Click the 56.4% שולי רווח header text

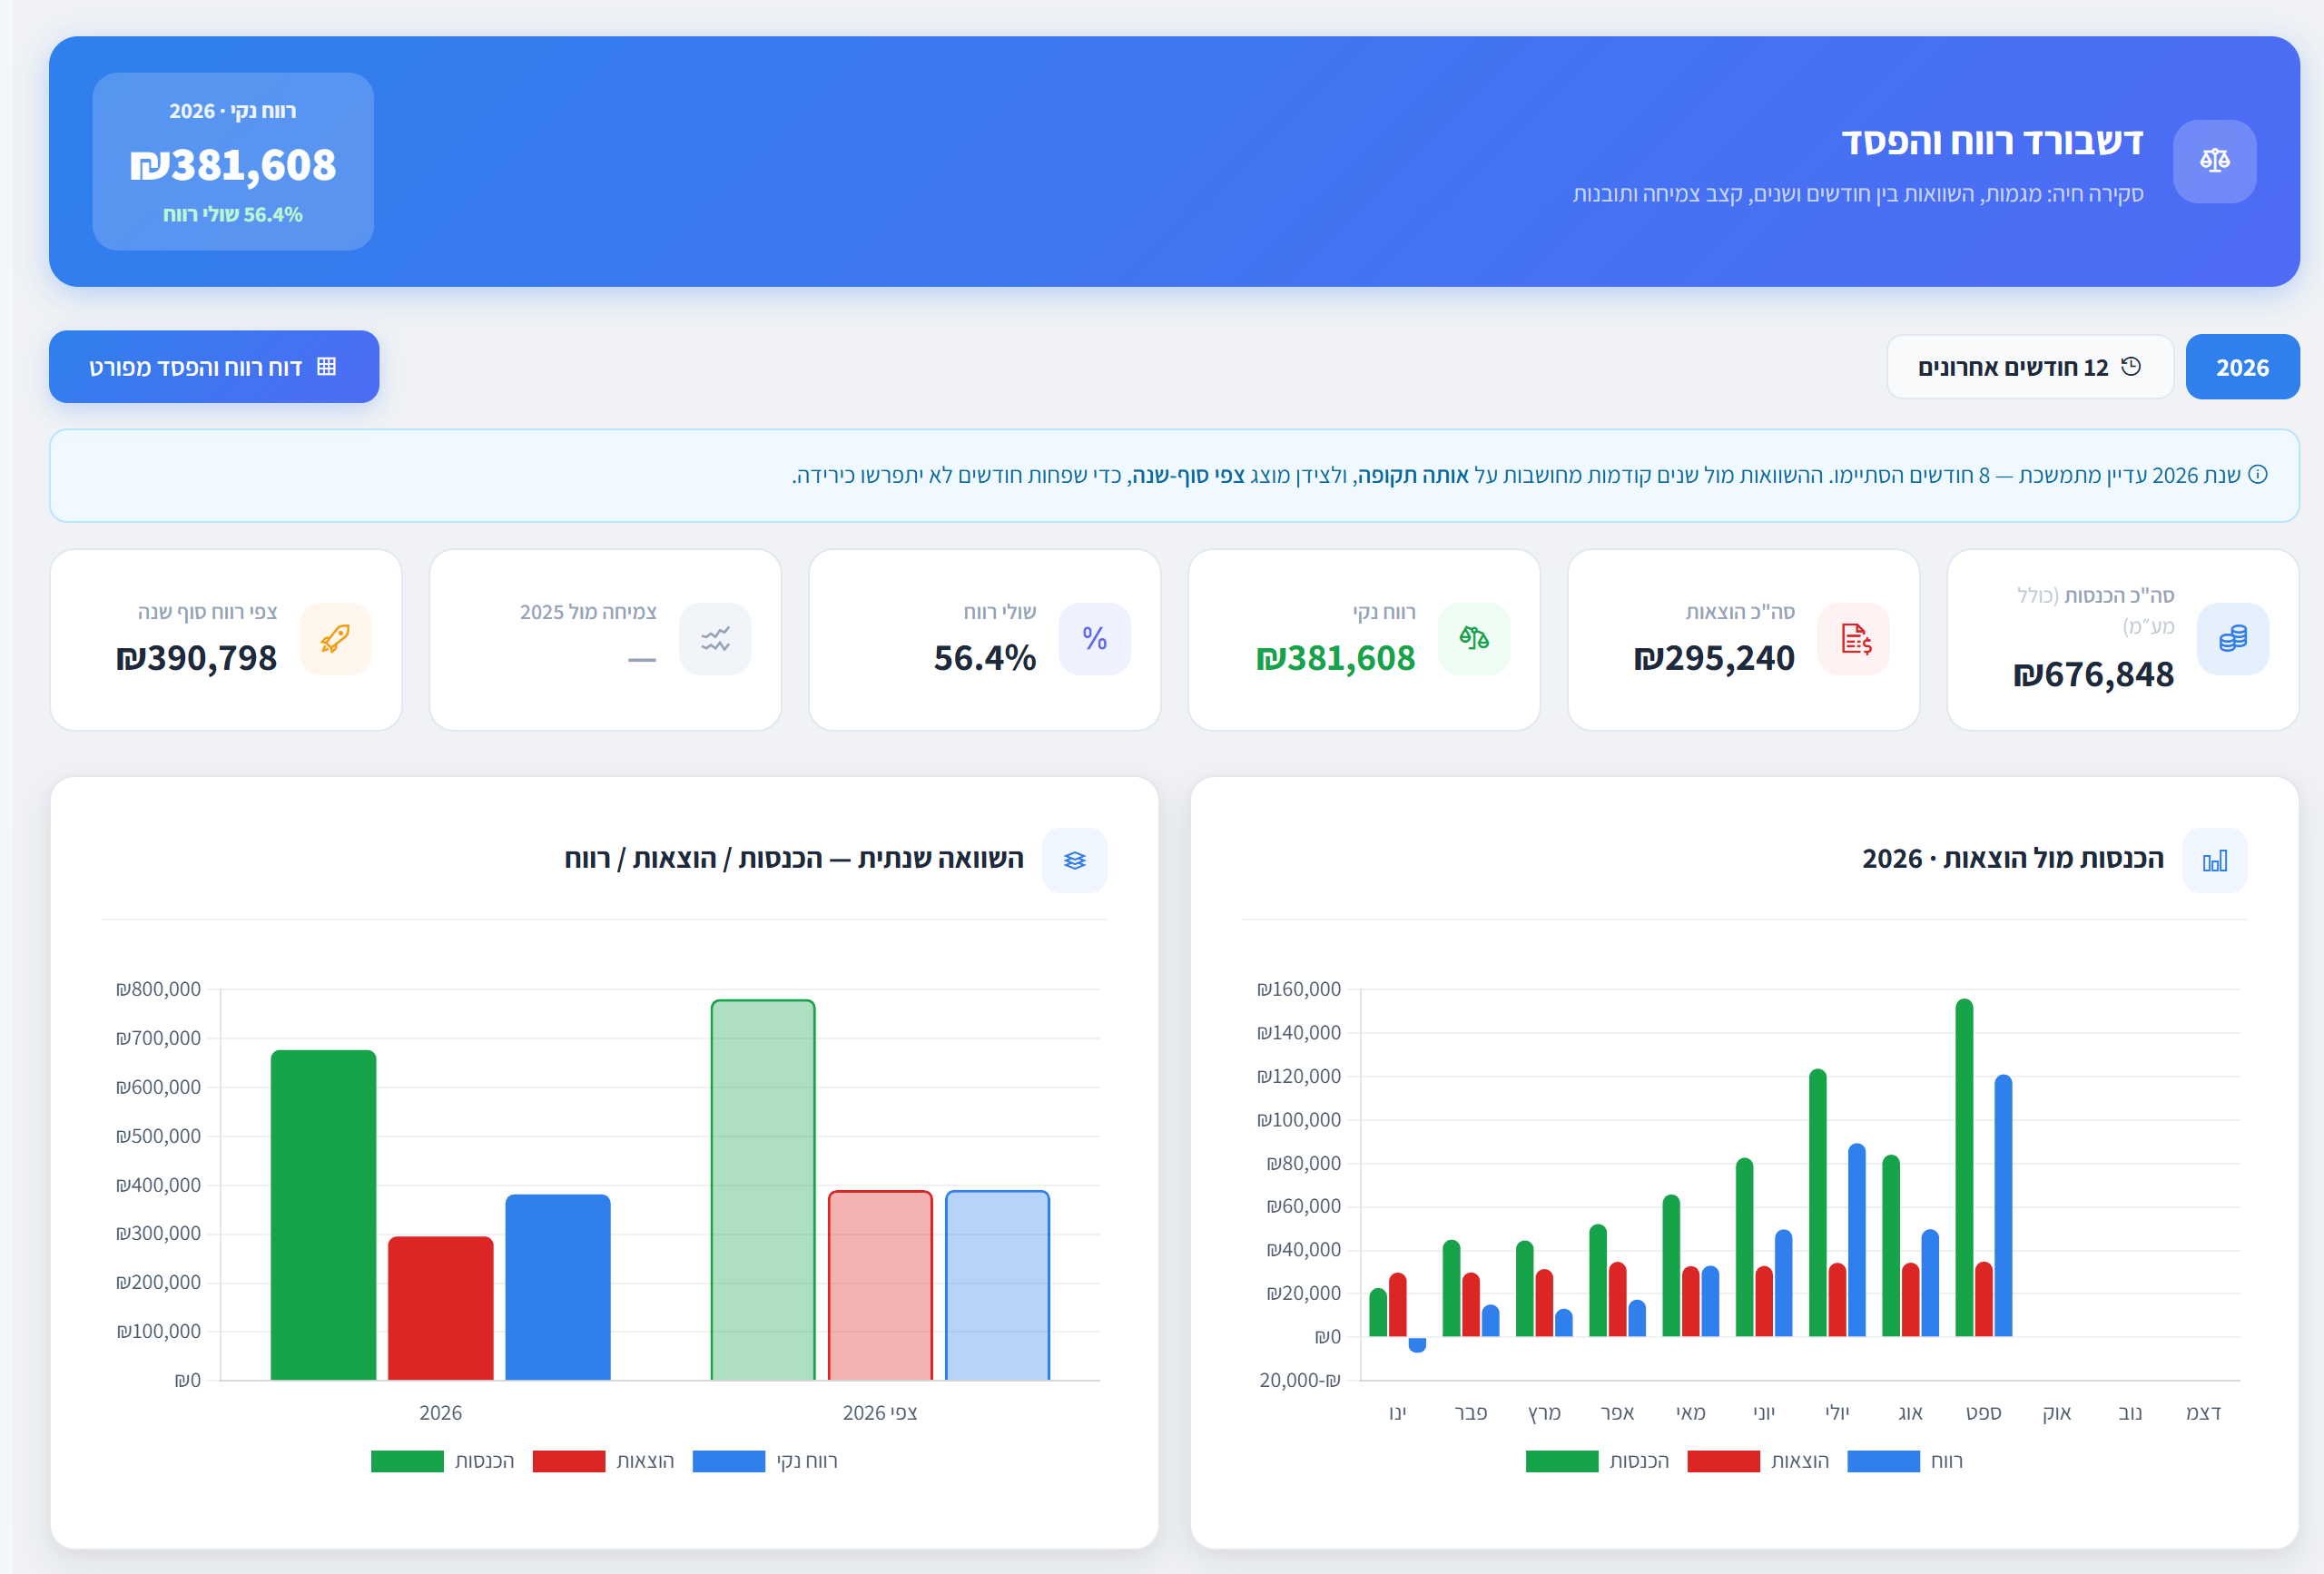point(233,214)
